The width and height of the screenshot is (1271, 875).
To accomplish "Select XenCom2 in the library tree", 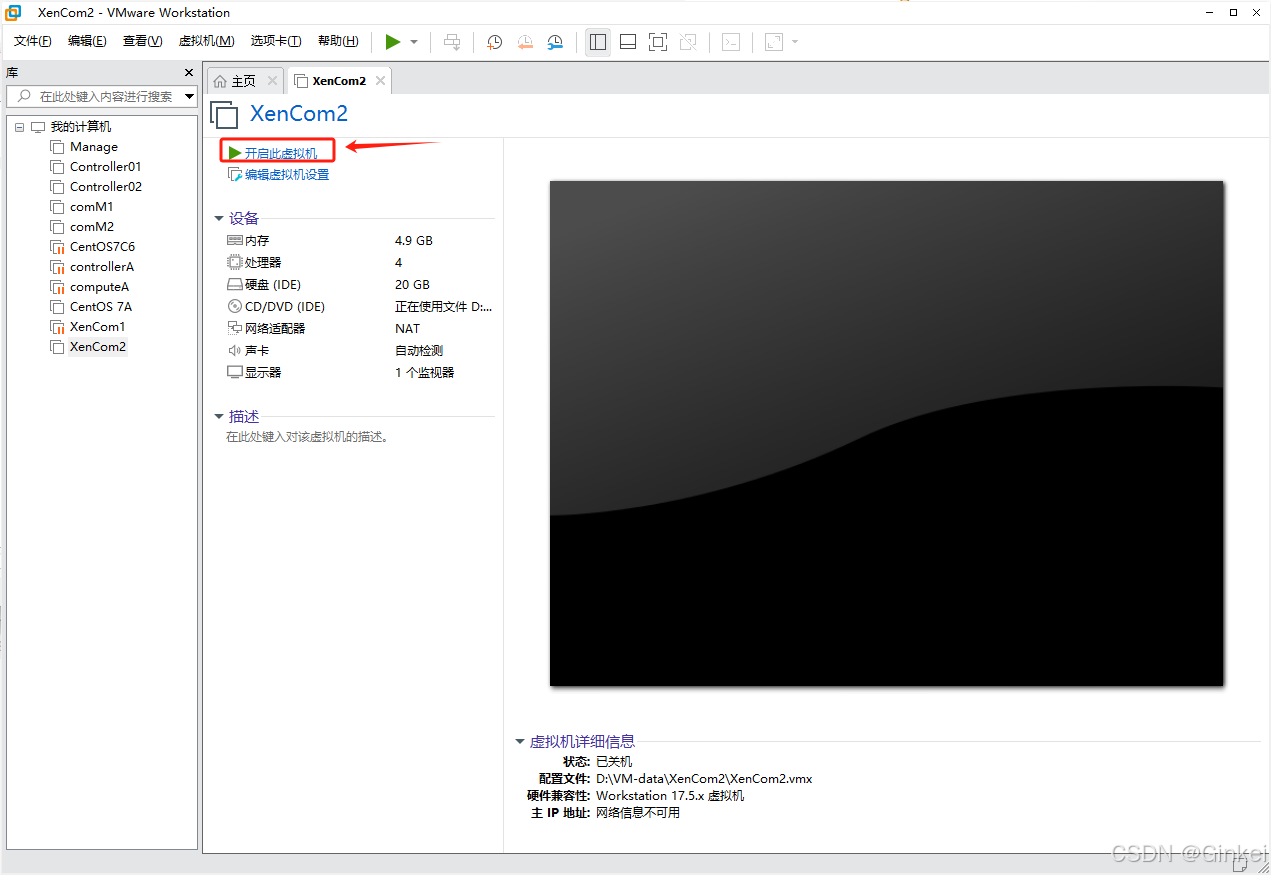I will coord(98,347).
